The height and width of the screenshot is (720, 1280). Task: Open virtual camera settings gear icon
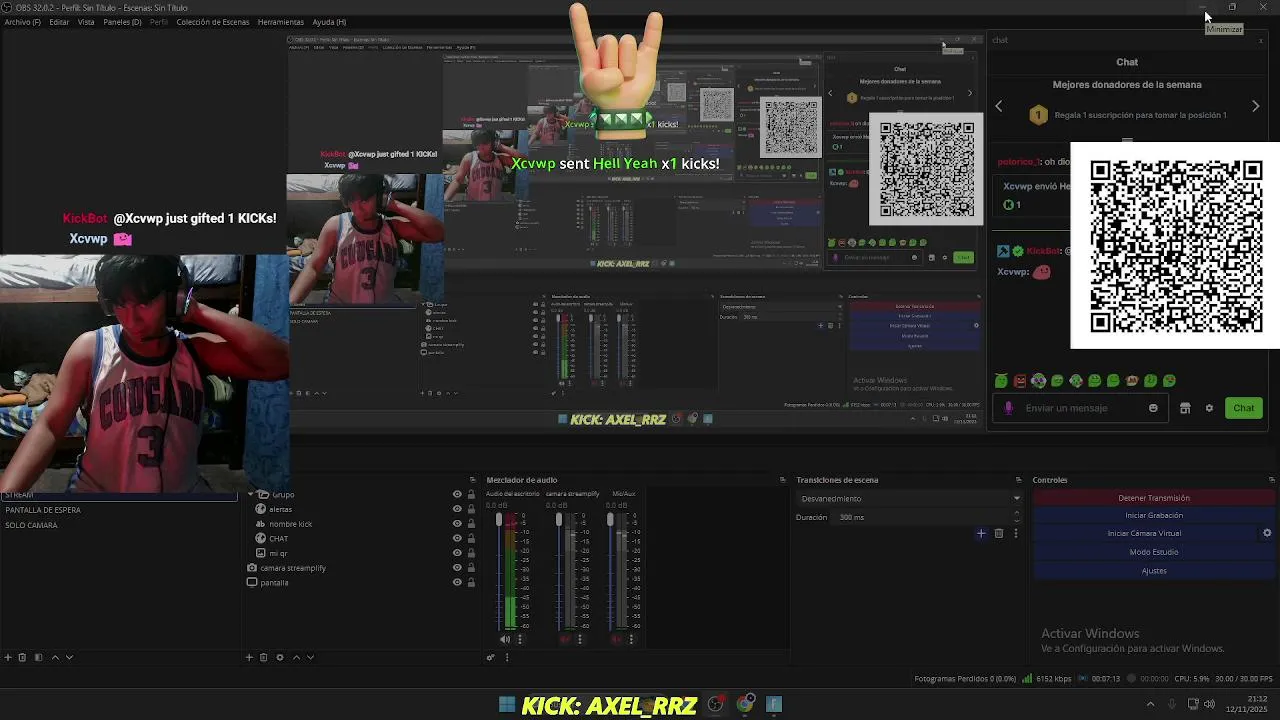tap(1267, 533)
